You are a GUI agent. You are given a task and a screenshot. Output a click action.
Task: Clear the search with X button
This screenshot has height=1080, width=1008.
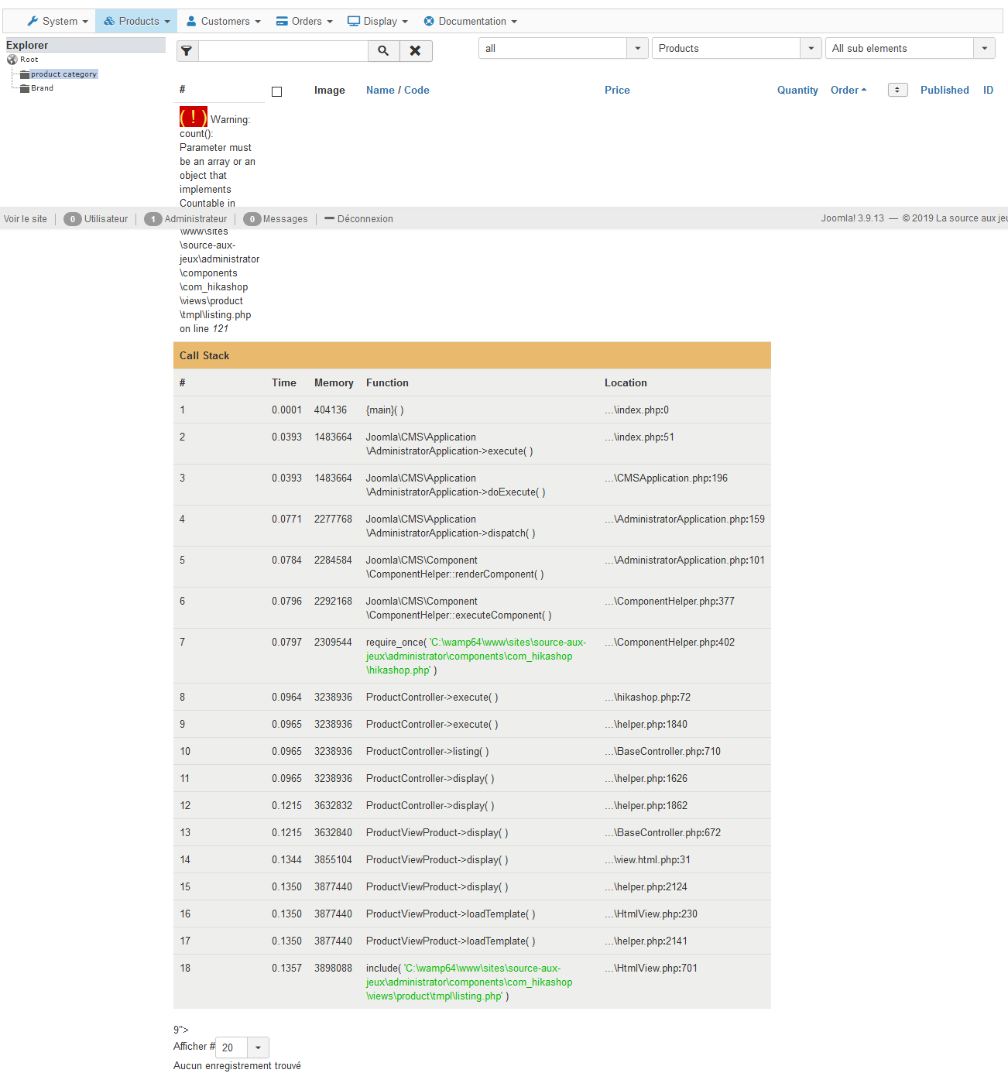(415, 51)
